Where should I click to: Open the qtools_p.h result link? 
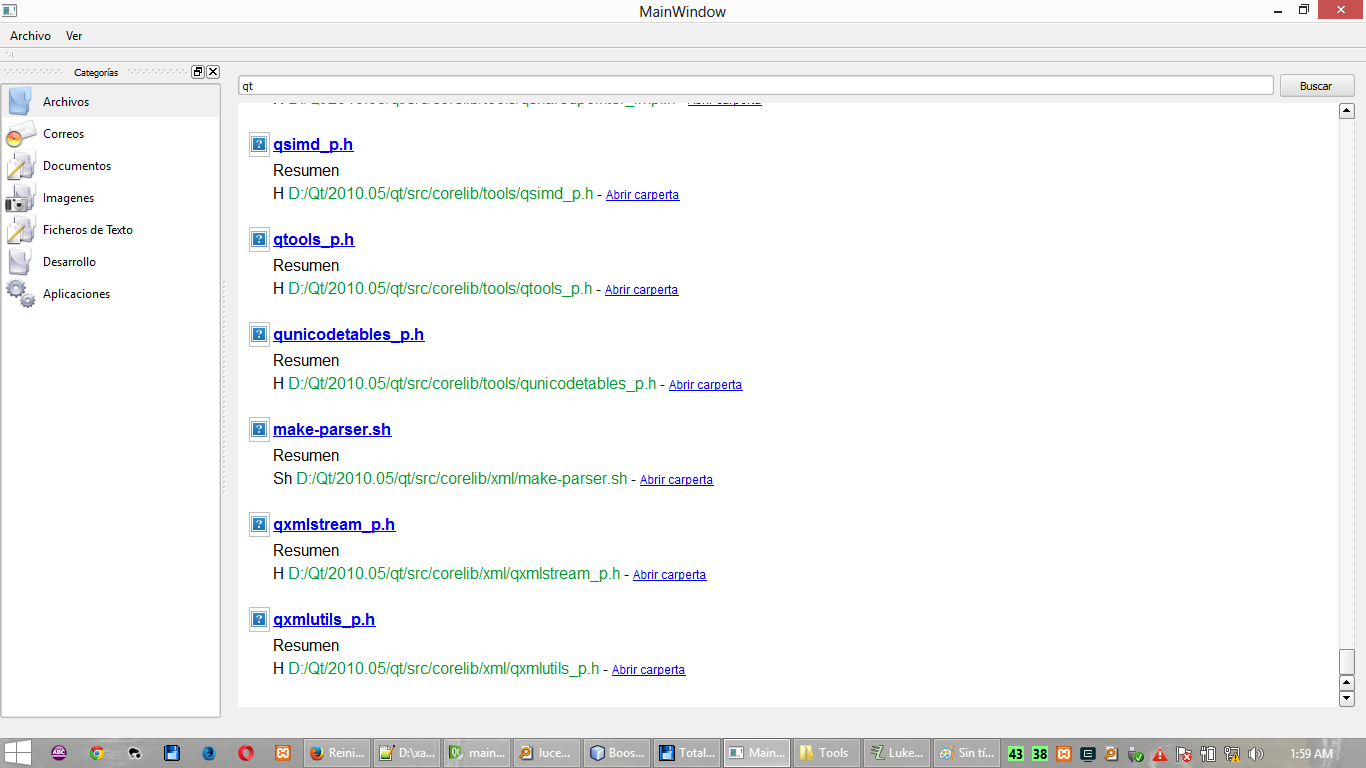coord(313,240)
